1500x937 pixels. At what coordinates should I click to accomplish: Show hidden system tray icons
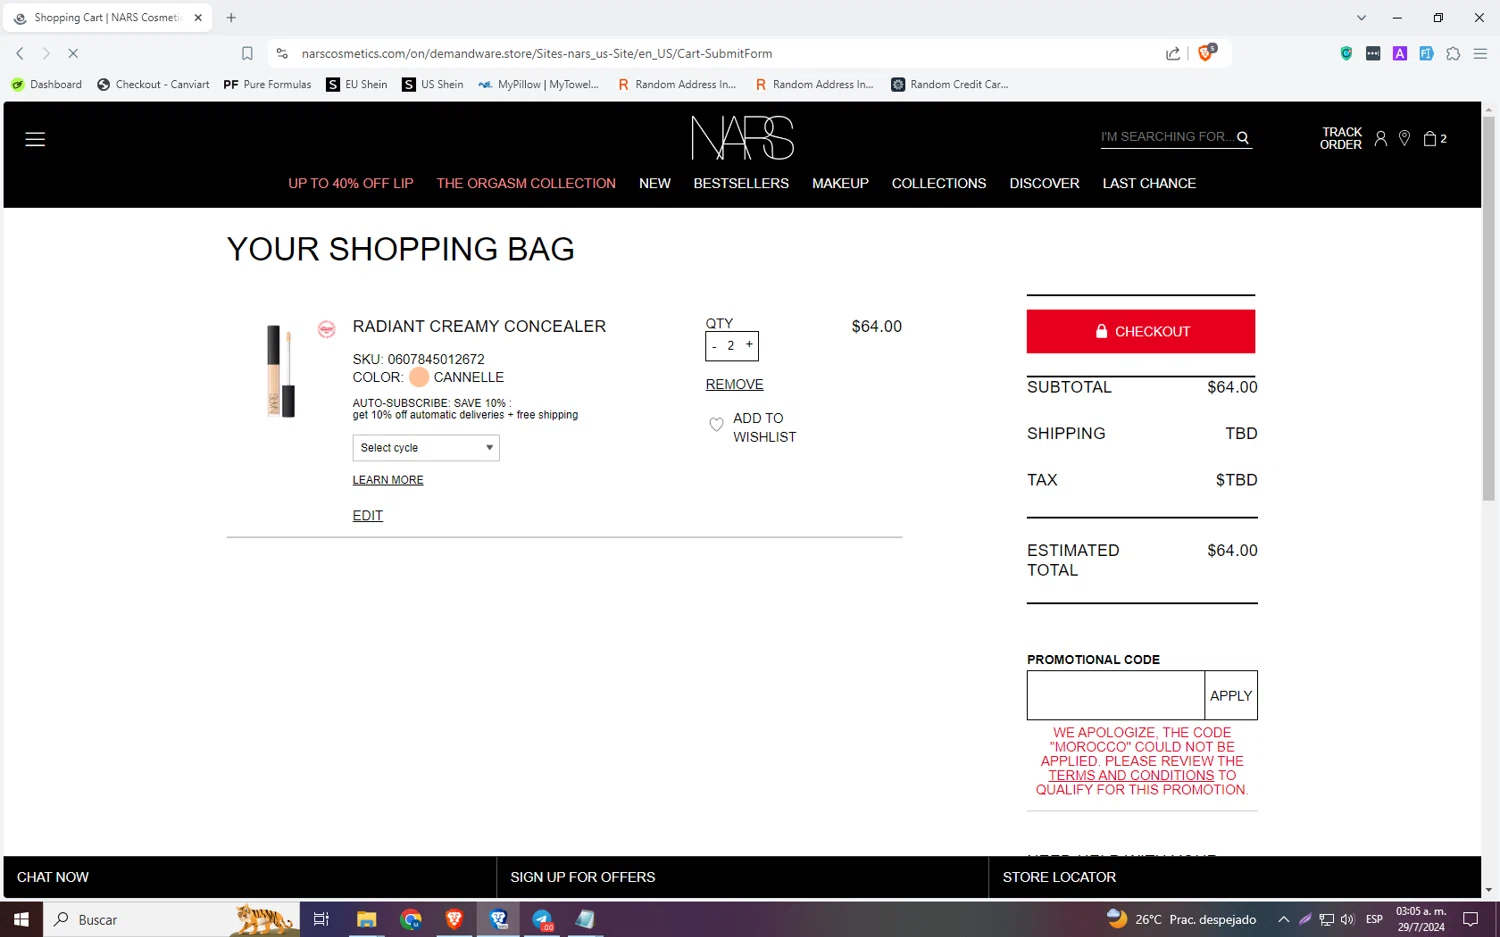[x=1283, y=919]
